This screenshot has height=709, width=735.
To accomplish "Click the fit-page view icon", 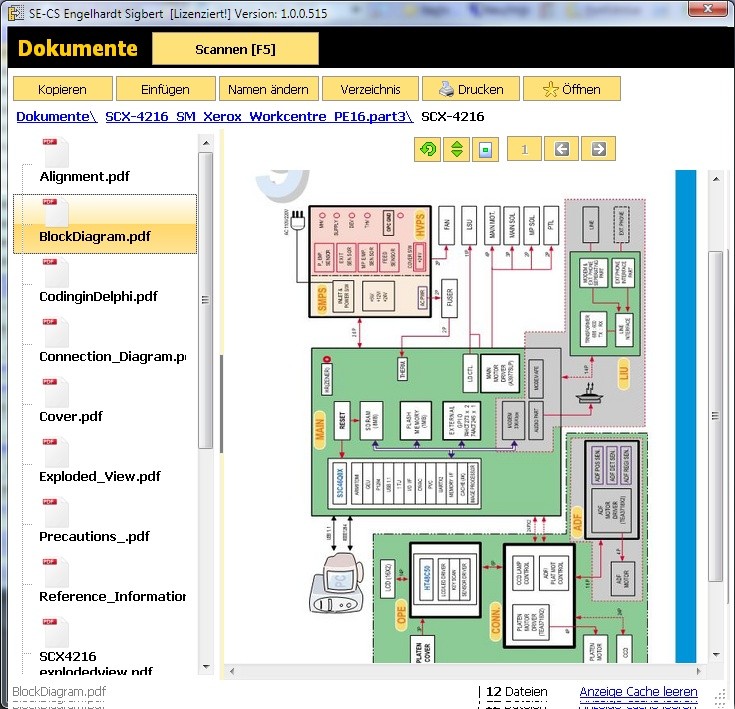I will click(484, 150).
